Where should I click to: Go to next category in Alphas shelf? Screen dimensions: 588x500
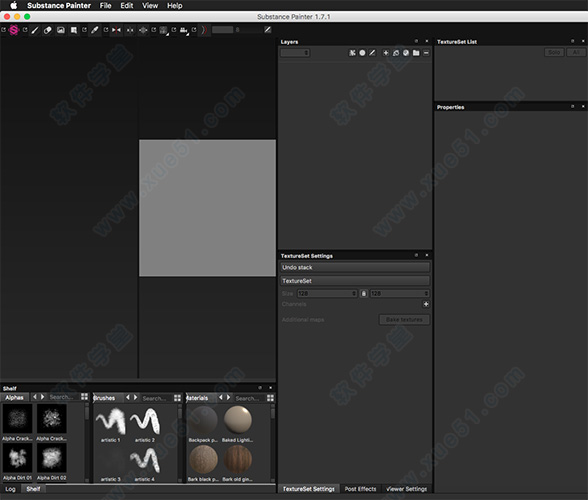pyautogui.click(x=42, y=397)
